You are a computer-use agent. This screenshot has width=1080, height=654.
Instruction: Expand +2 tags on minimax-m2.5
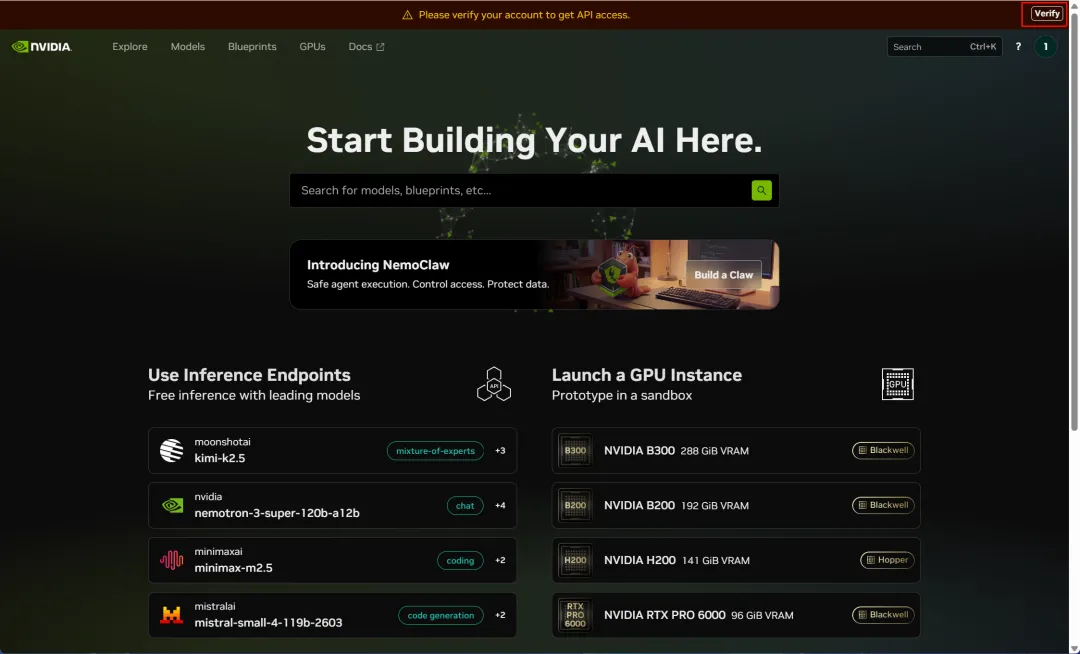point(500,560)
